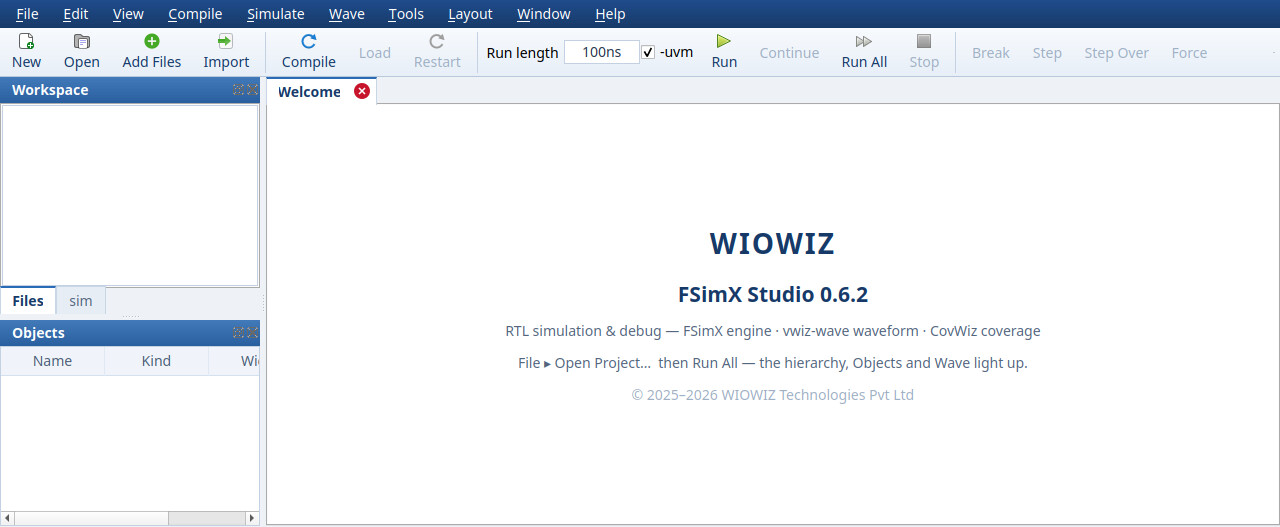Open the Simulate menu

(x=276, y=14)
